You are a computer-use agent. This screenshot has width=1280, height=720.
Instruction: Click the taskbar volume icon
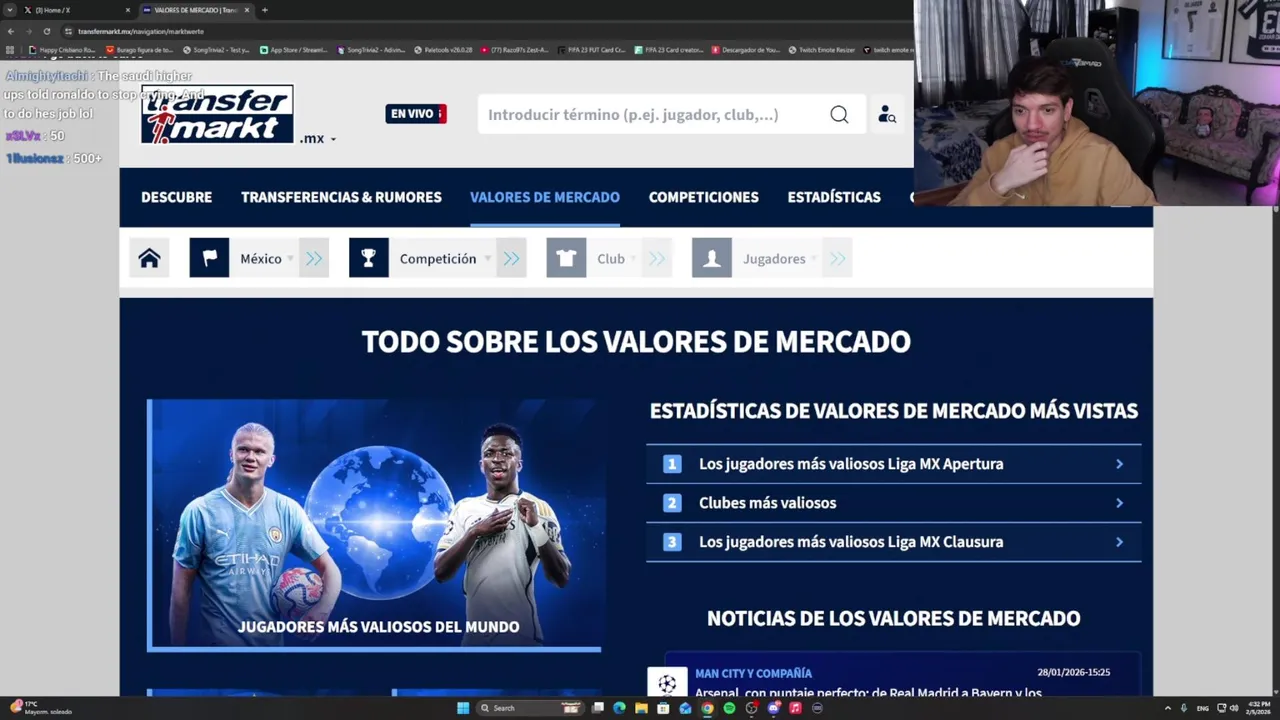1234,708
